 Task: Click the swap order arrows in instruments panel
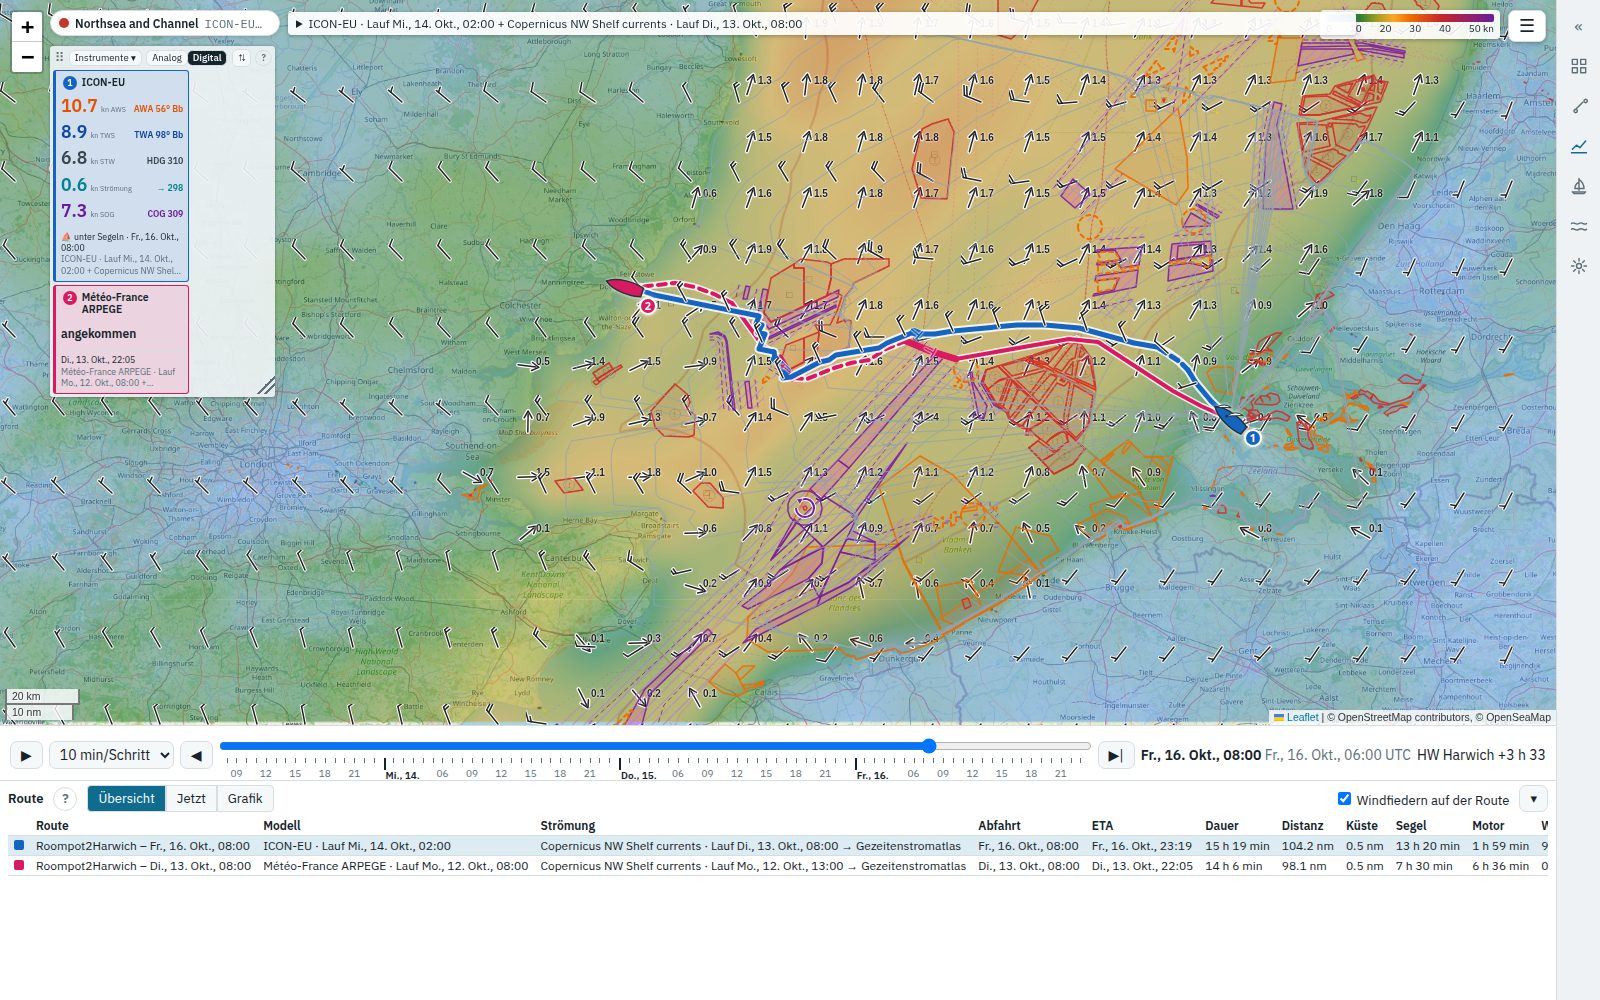242,58
